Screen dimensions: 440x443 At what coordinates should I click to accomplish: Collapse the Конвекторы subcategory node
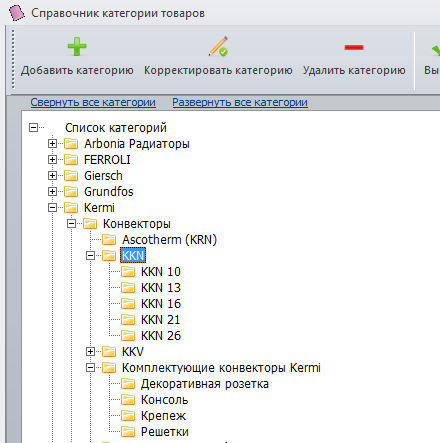[x=71, y=224]
